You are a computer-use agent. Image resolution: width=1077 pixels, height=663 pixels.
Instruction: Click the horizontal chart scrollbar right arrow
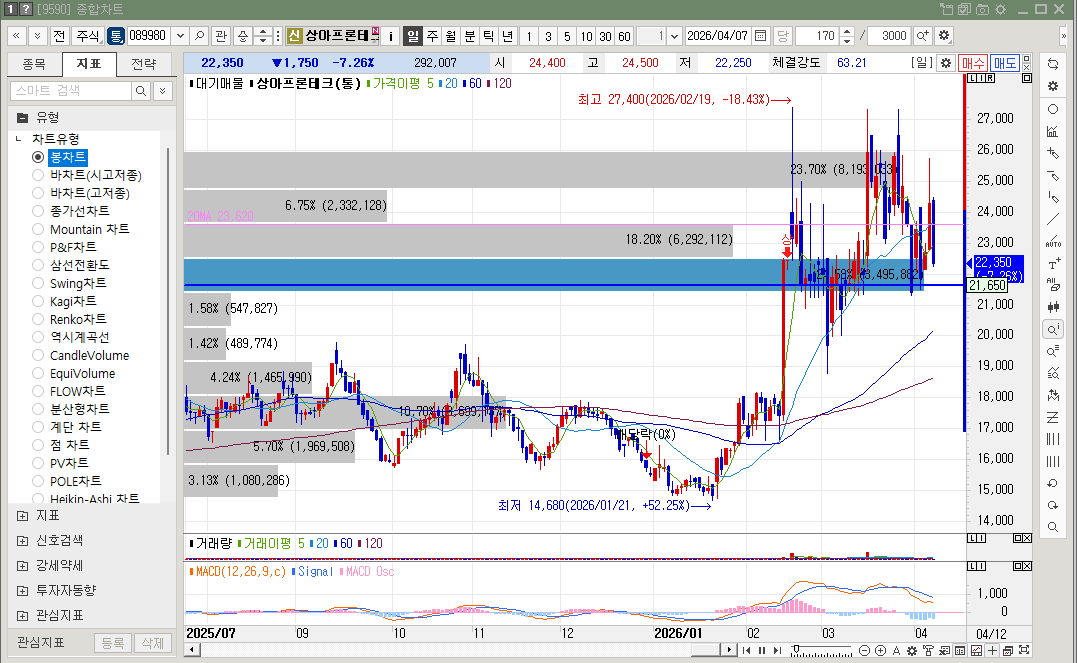pyautogui.click(x=729, y=650)
